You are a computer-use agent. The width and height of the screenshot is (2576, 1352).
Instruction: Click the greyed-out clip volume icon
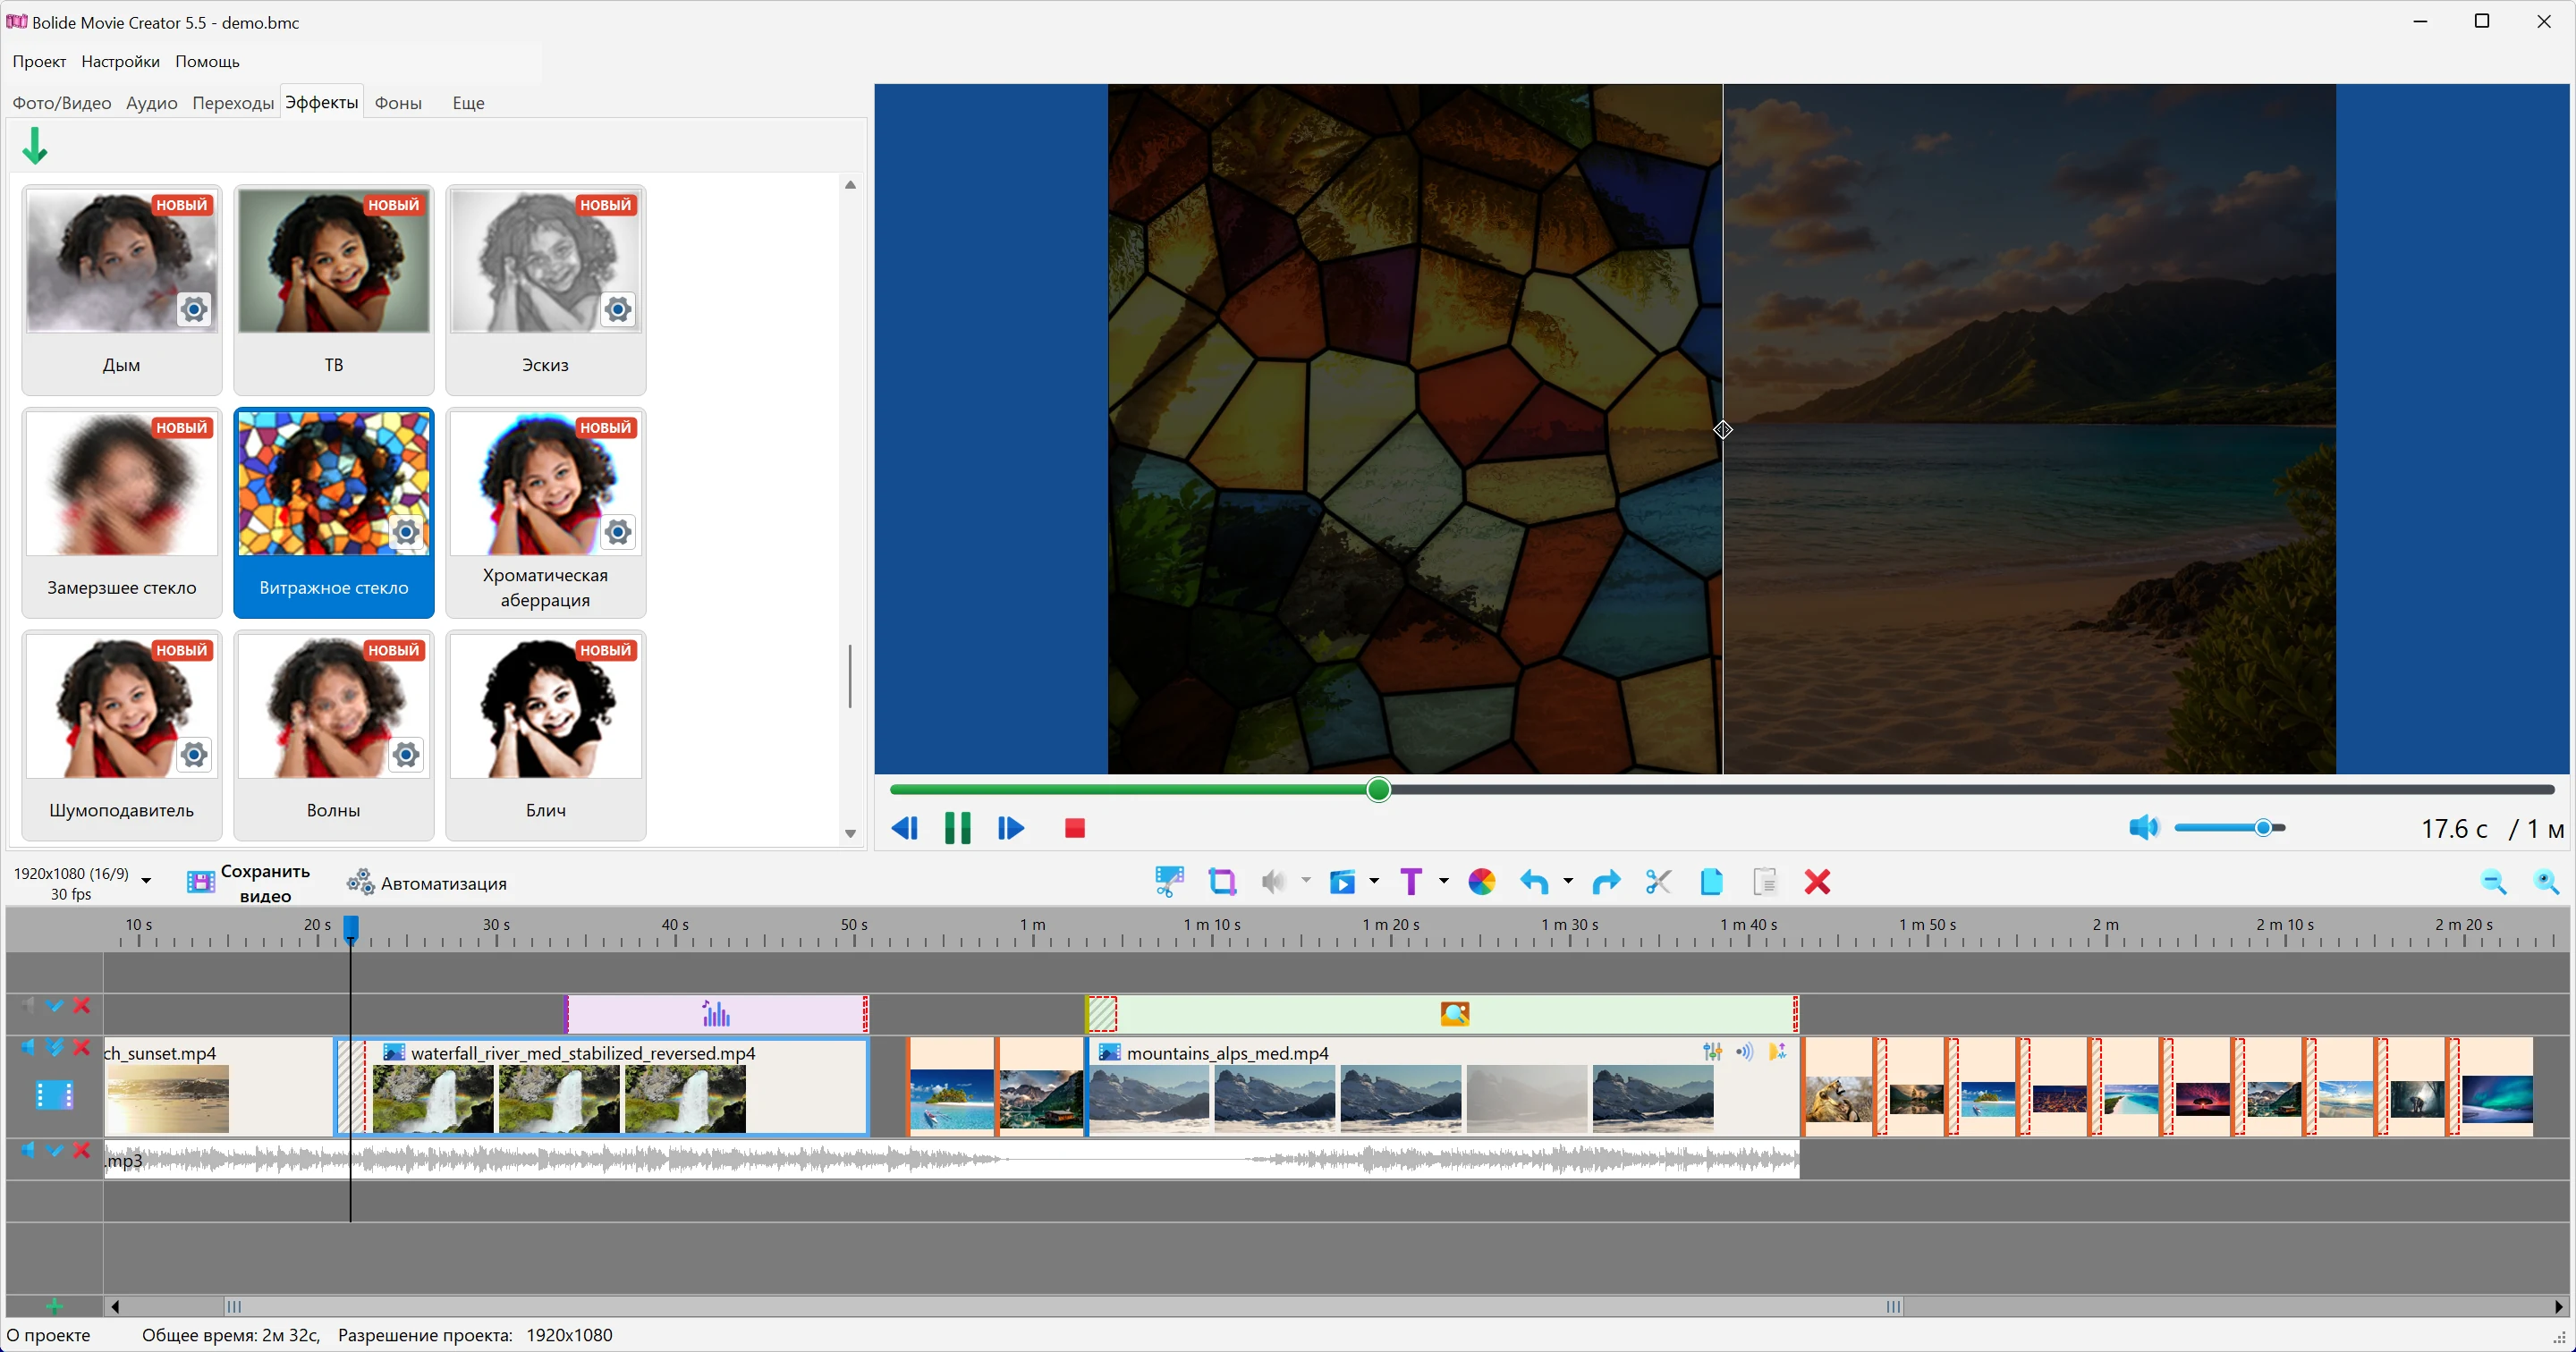click(x=1273, y=881)
